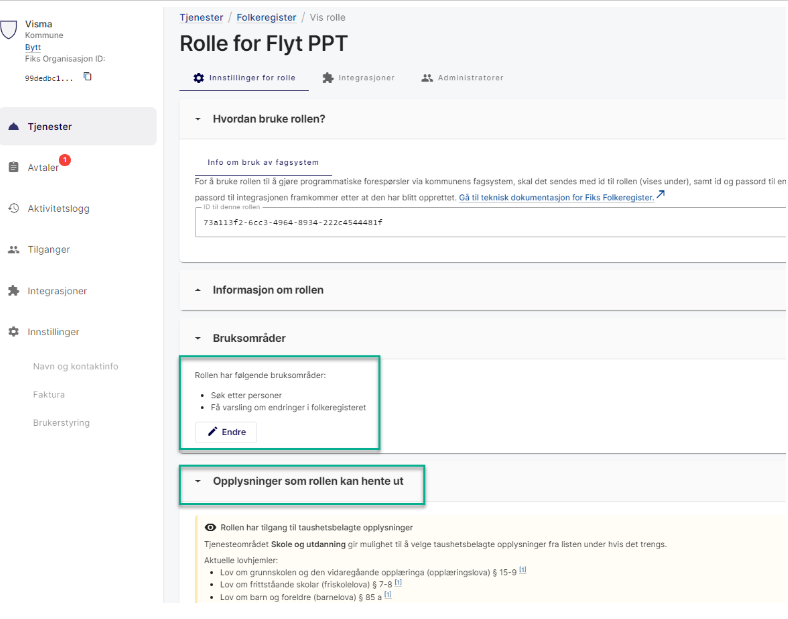Click the Bytt link
Screen dimensions: 788x619
coord(33,47)
